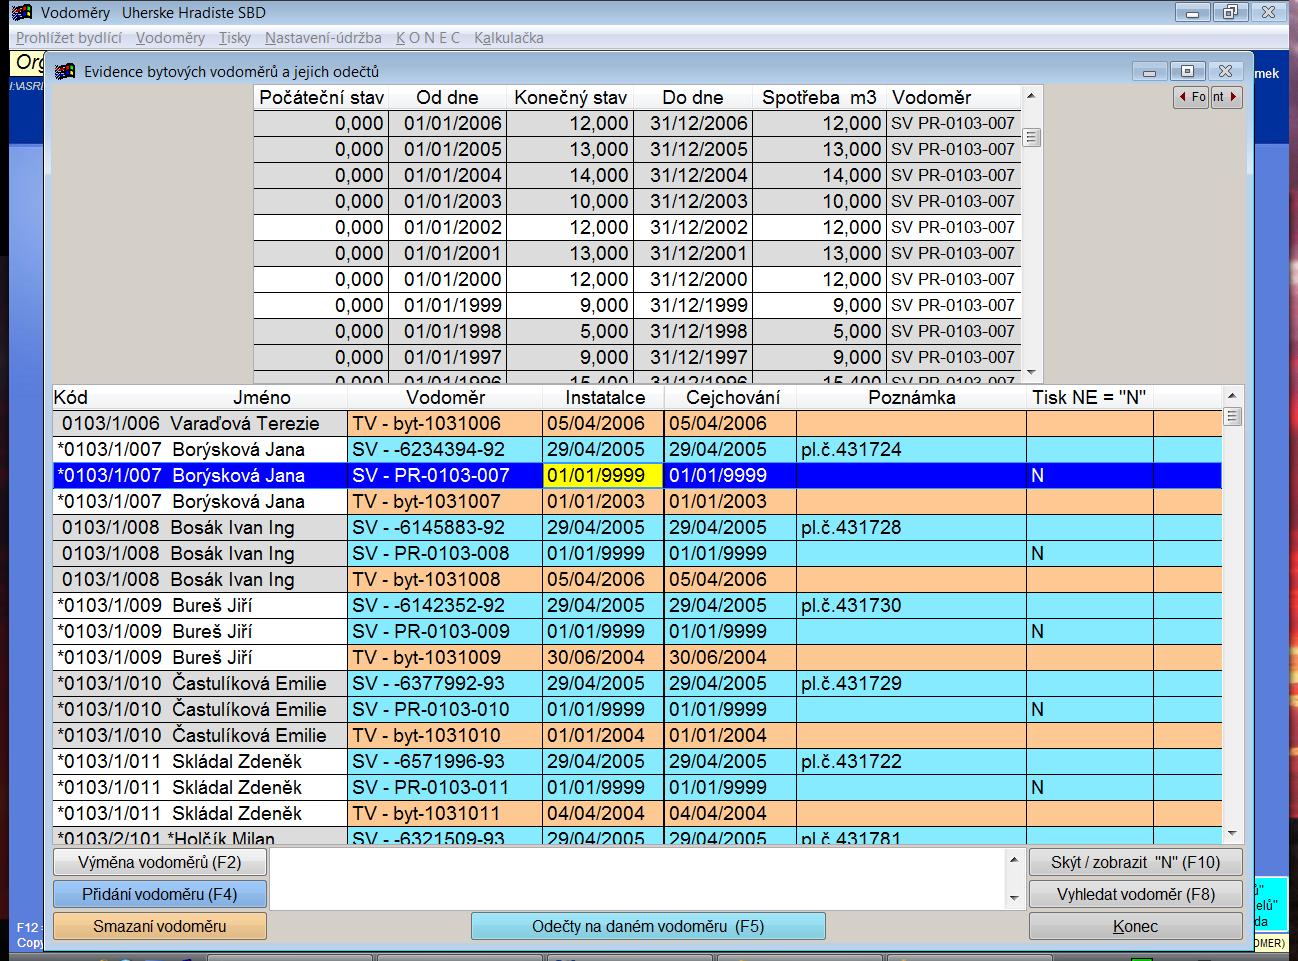The height and width of the screenshot is (961, 1298).
Task: Close the Evidence bytových vodoměrů window
Action: tap(1225, 72)
